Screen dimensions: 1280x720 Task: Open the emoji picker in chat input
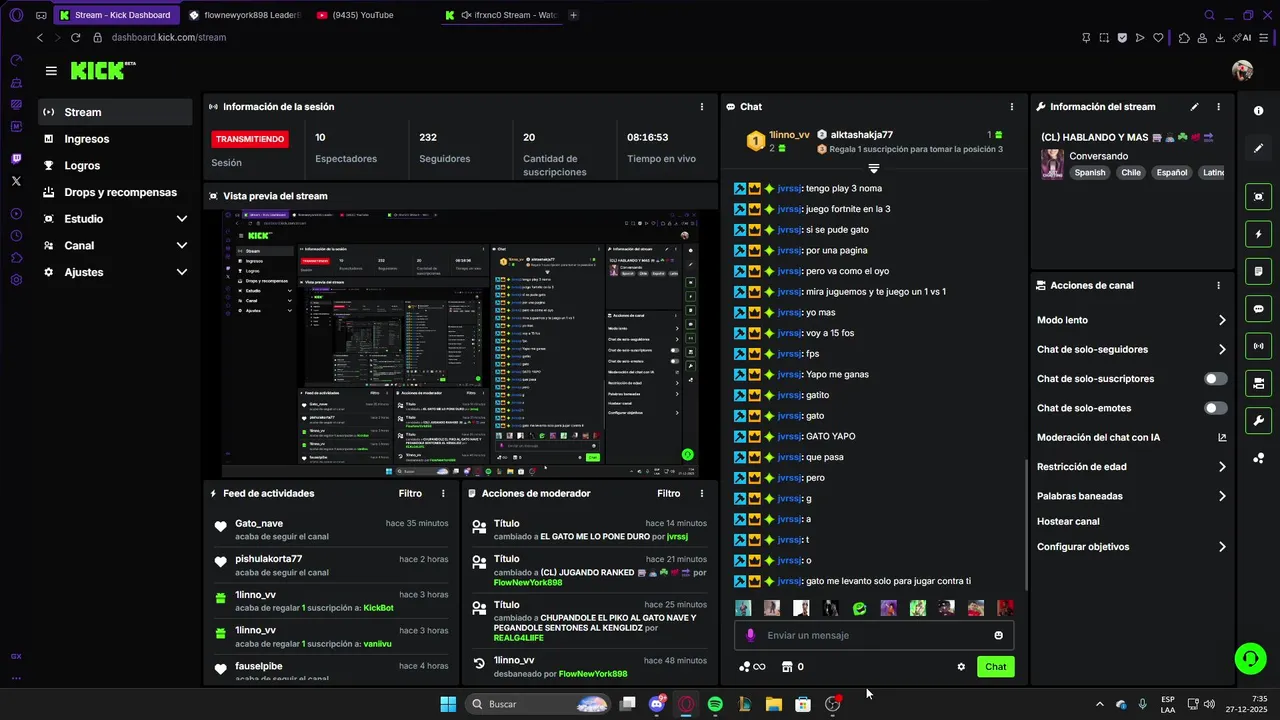[x=998, y=635]
